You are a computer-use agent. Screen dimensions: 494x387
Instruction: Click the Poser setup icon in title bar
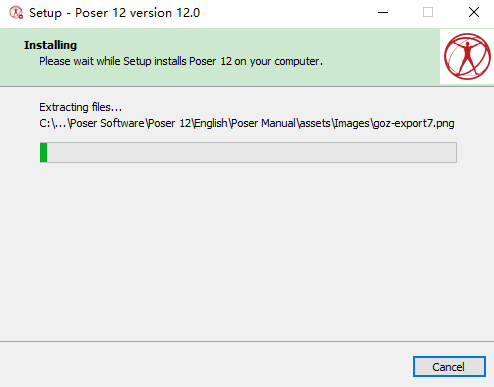click(x=16, y=13)
